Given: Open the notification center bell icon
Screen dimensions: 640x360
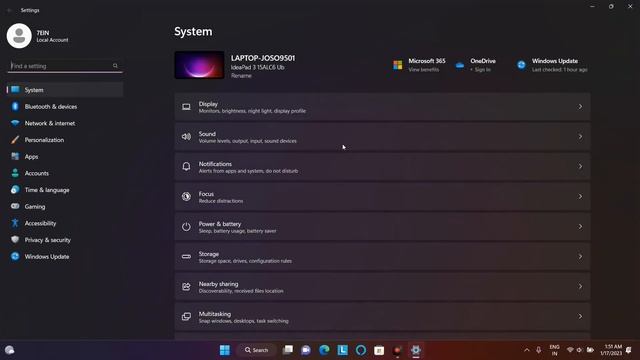Looking at the screenshot, I should coord(629,350).
